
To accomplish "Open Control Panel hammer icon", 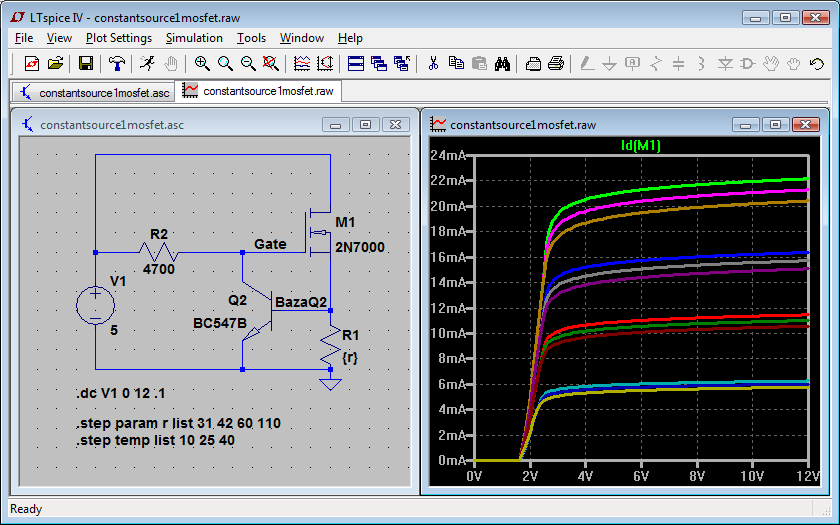I will [116, 64].
